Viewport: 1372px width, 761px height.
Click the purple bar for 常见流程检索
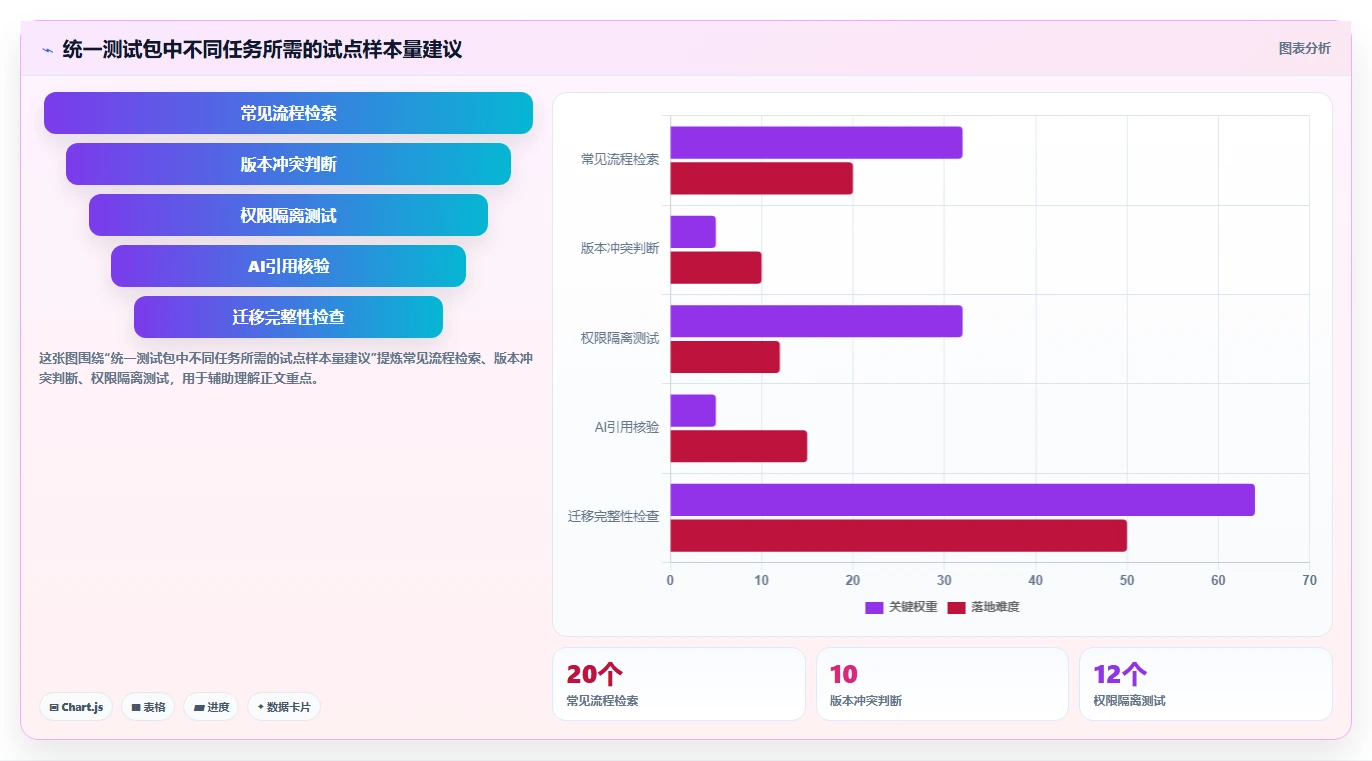[x=816, y=143]
